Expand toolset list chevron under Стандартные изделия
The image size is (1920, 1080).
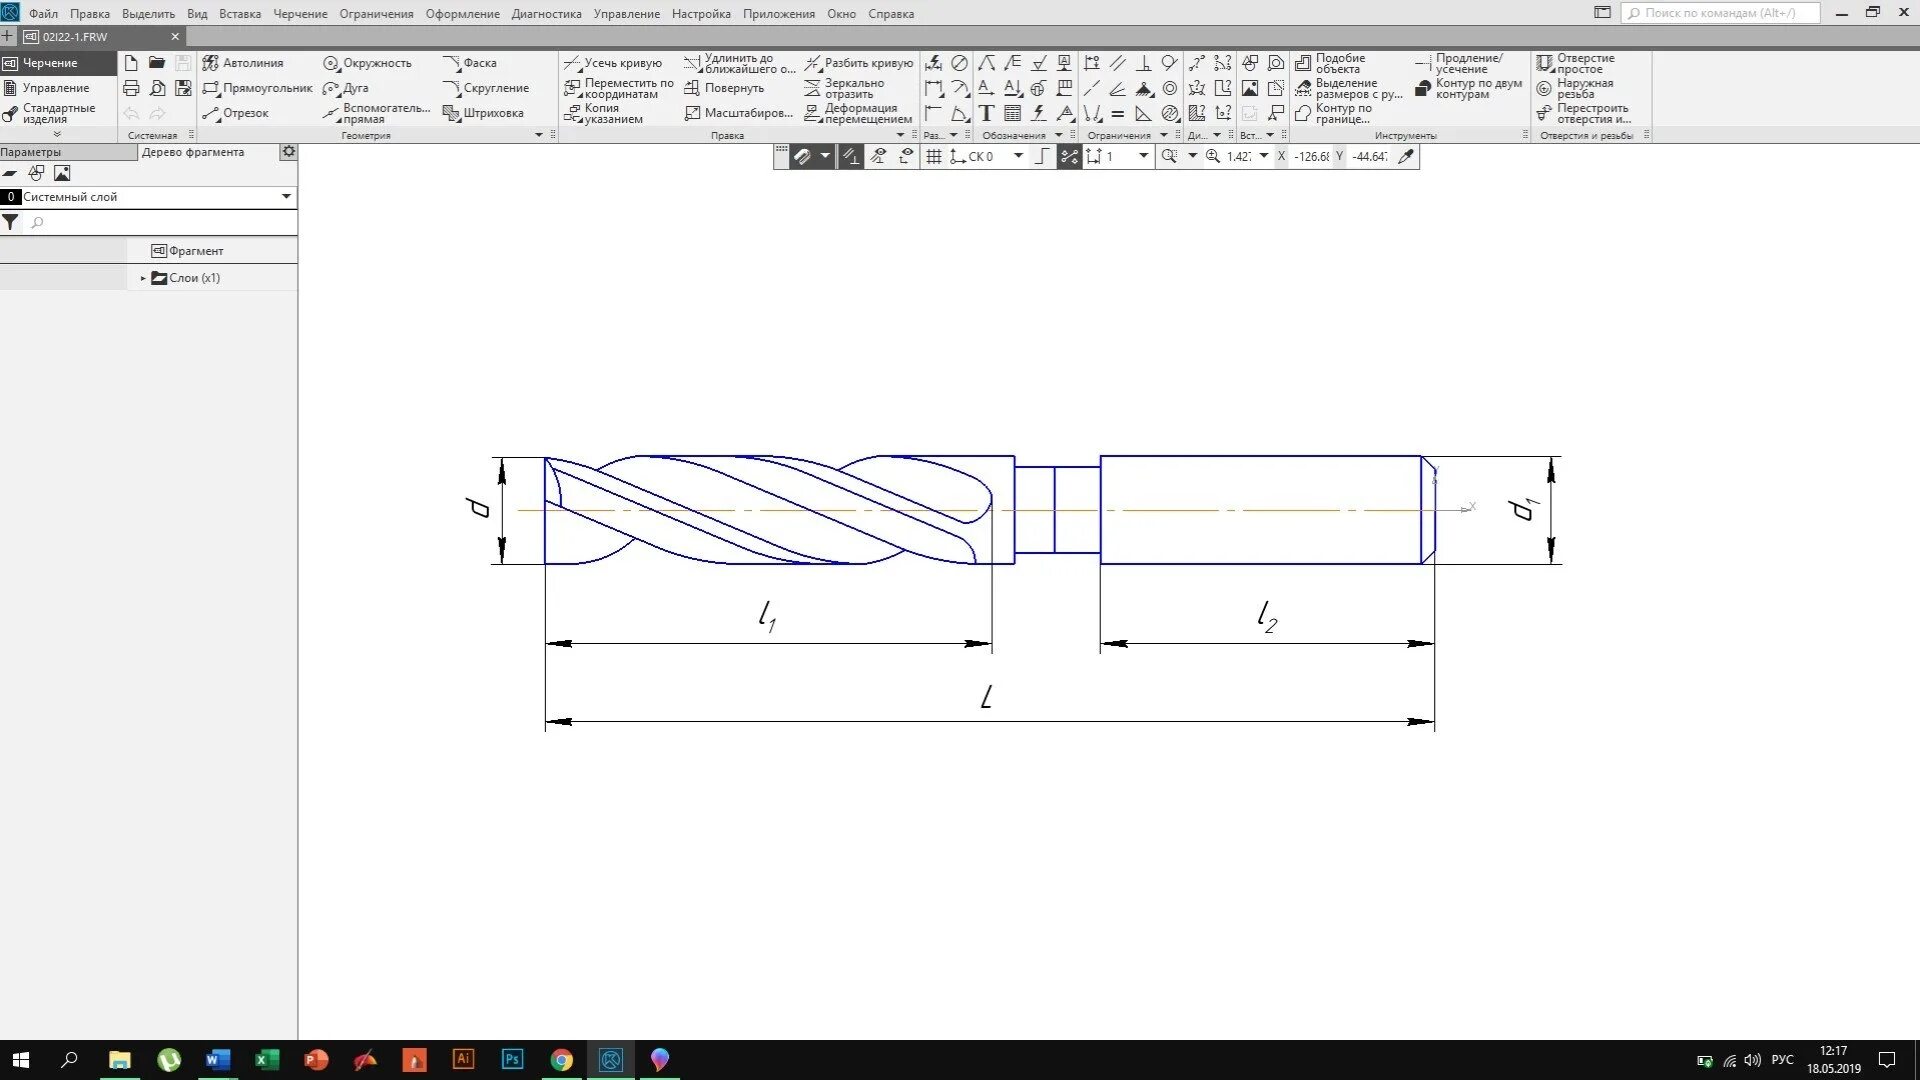[x=57, y=134]
